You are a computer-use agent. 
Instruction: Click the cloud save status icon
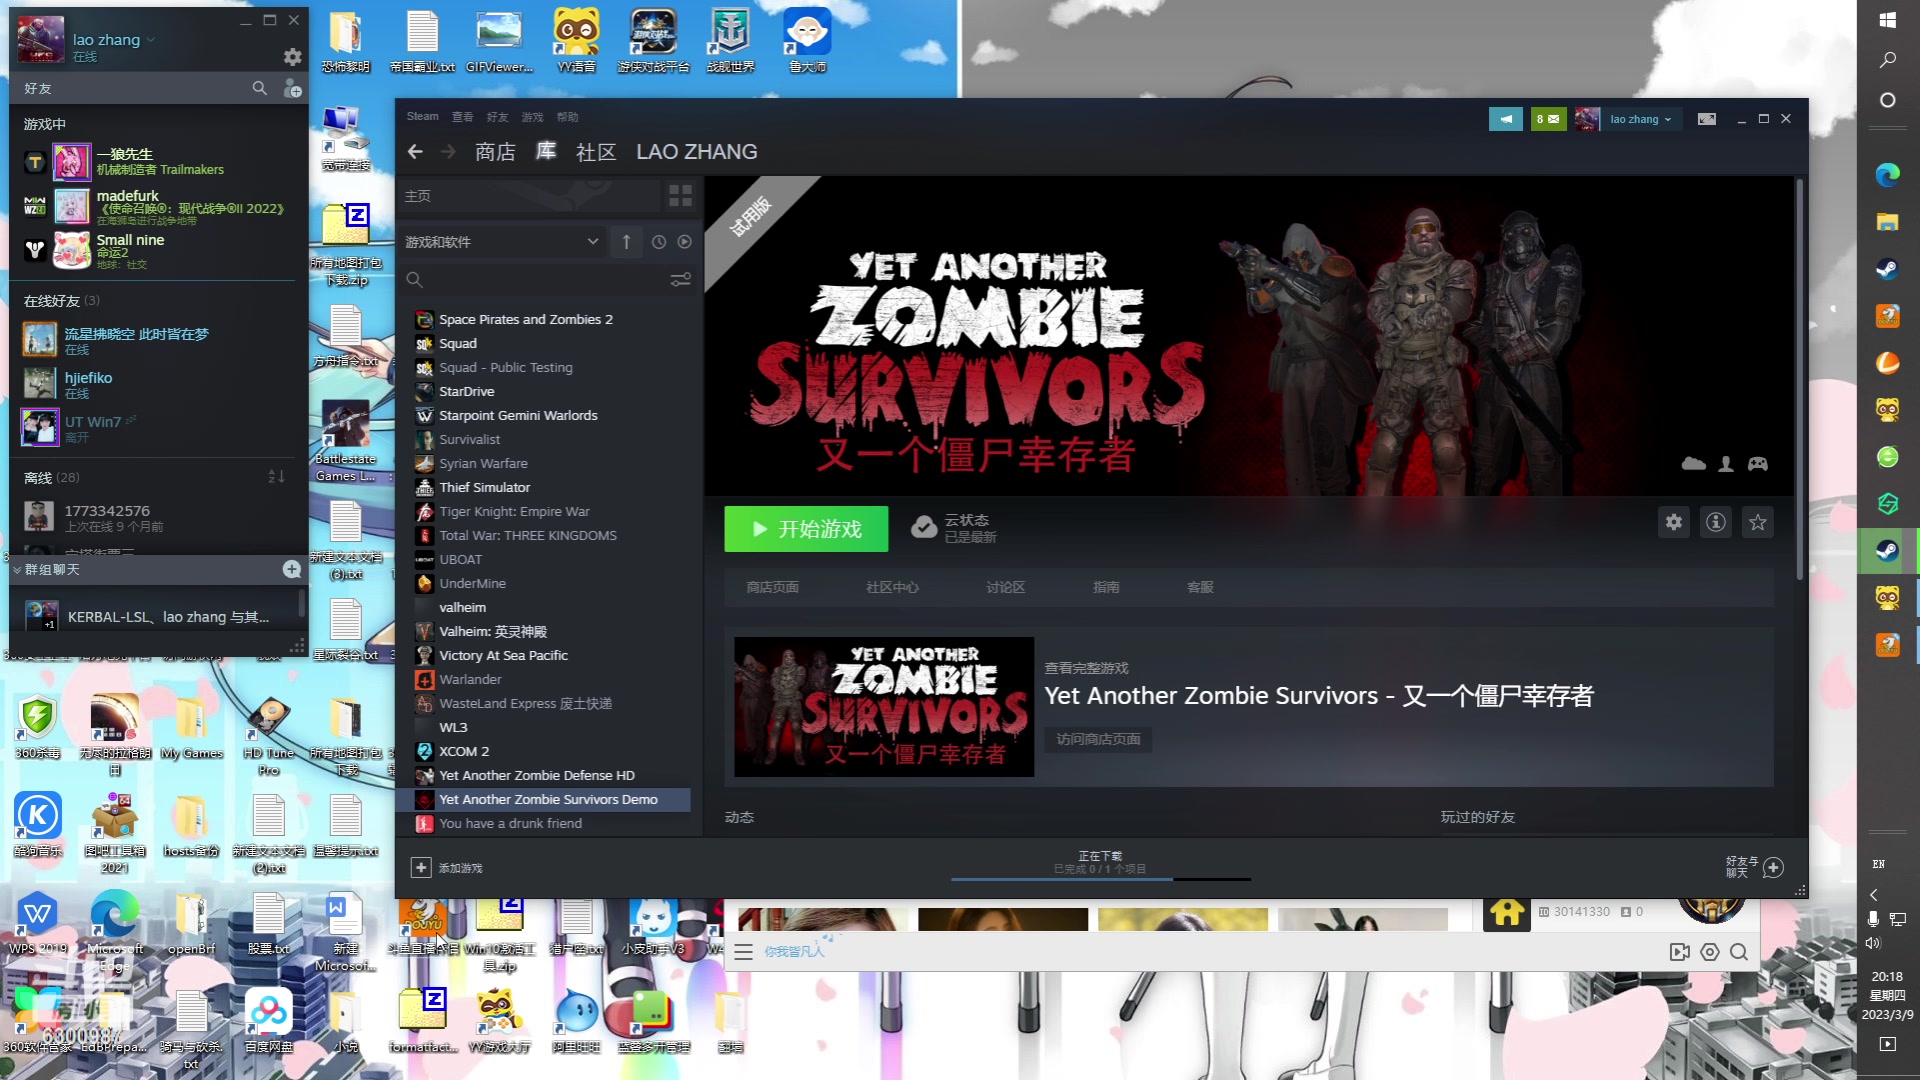[x=924, y=527]
